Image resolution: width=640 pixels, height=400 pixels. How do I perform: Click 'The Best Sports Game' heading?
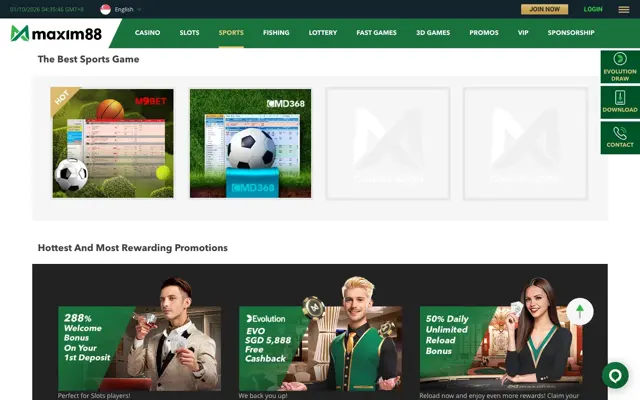click(x=89, y=59)
